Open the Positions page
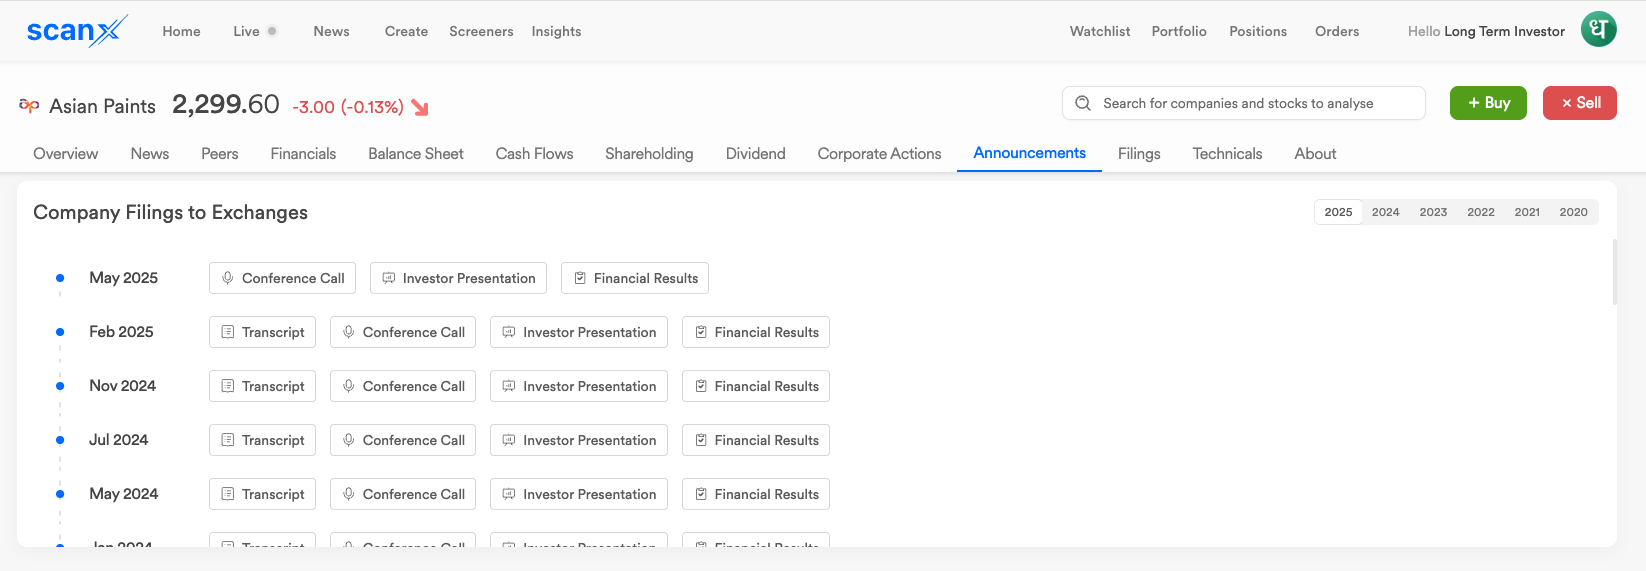The width and height of the screenshot is (1646, 571). (x=1258, y=31)
